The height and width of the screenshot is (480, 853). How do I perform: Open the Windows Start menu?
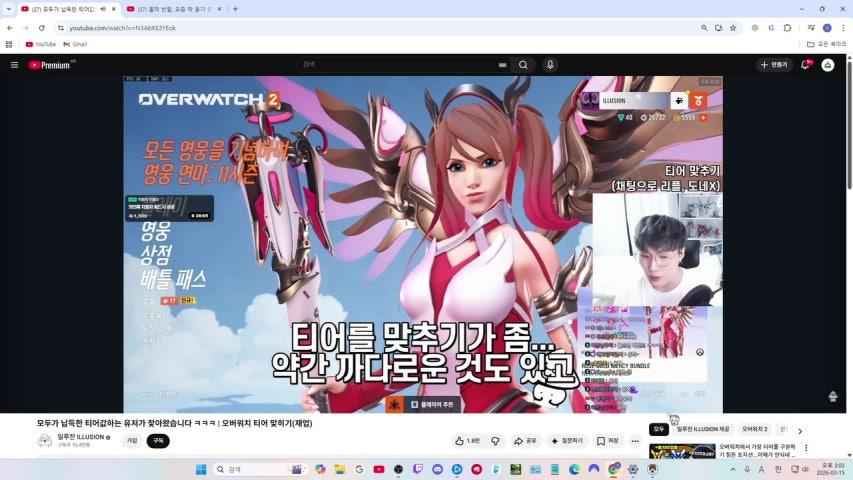[x=199, y=469]
